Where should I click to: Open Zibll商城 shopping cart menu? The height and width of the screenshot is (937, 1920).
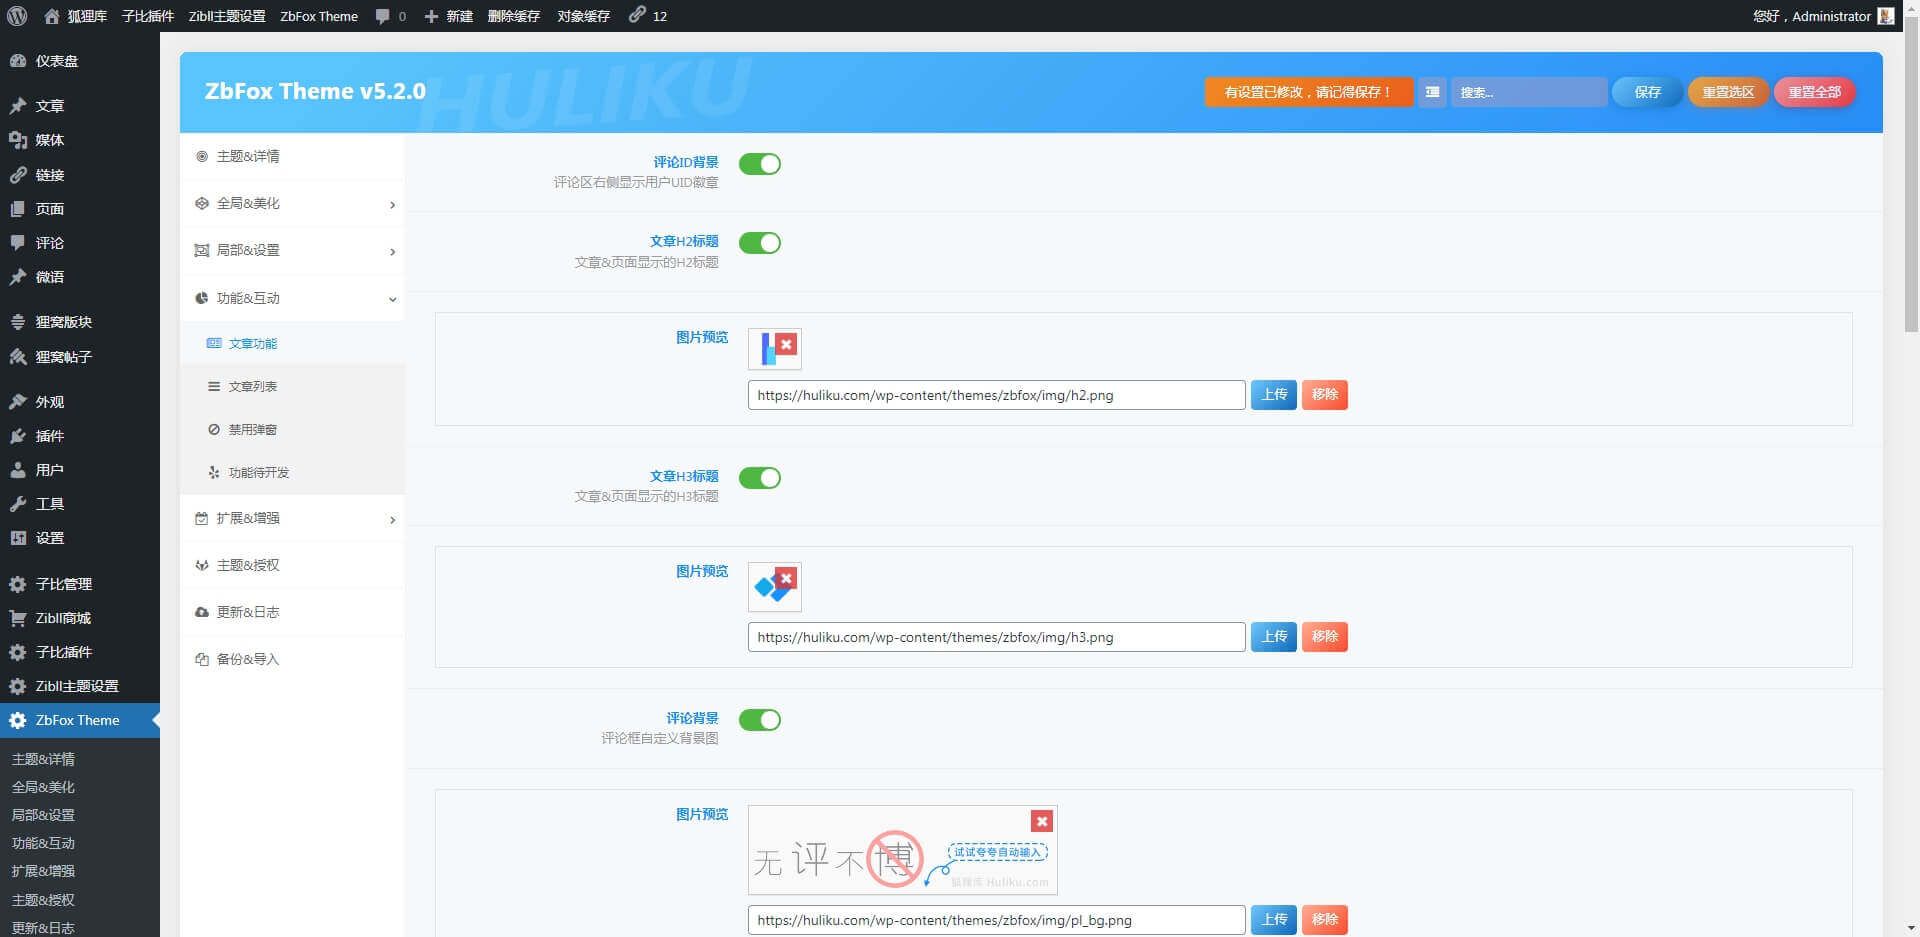click(62, 618)
